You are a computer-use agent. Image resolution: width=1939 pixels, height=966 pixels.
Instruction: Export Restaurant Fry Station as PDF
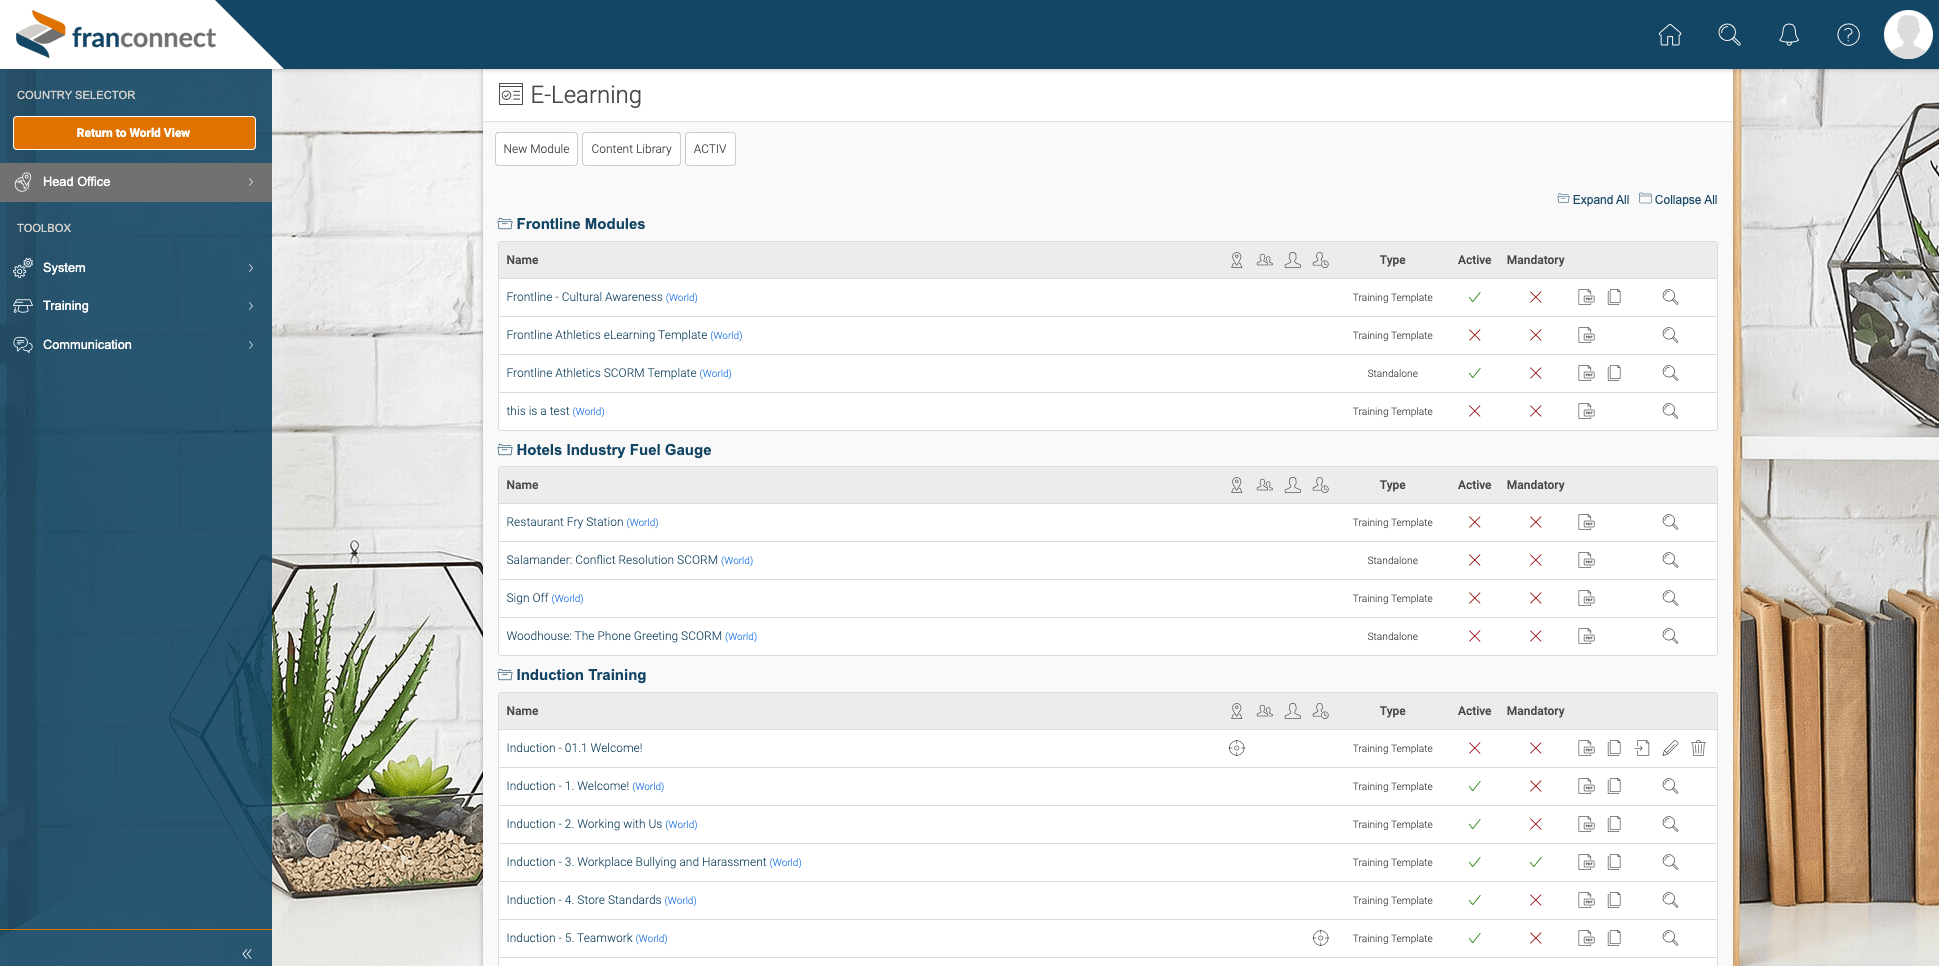1586,522
